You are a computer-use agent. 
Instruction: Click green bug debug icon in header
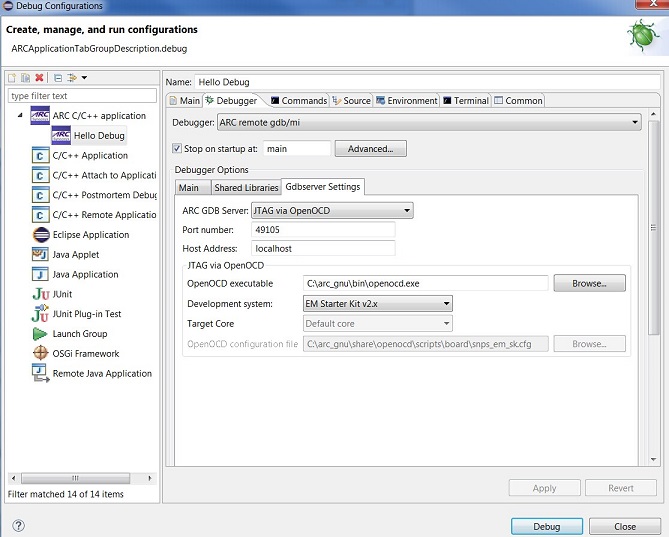(643, 37)
